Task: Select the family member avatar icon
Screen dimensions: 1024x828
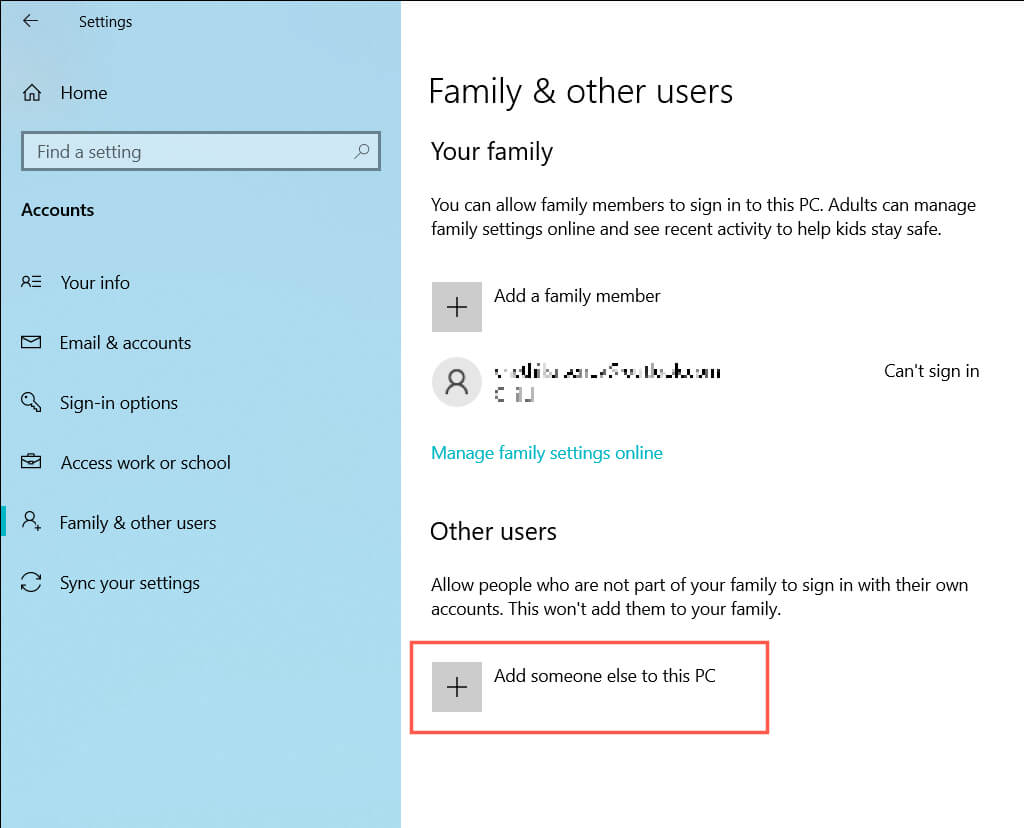Action: (457, 382)
